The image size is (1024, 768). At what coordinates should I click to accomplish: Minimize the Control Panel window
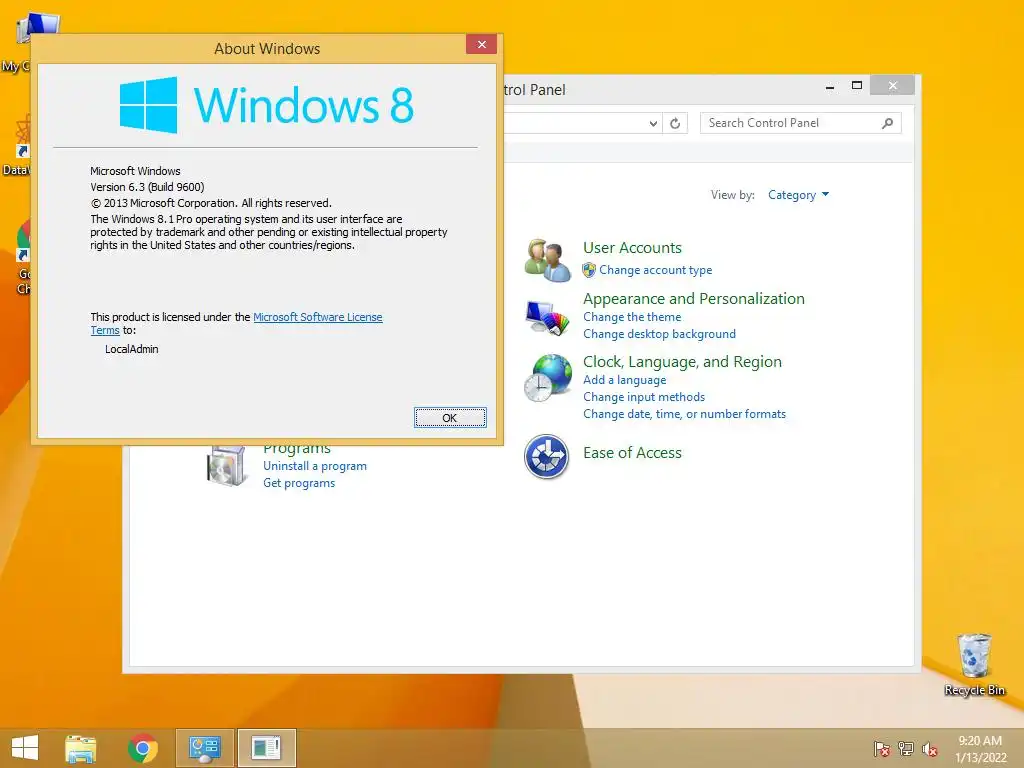(830, 86)
